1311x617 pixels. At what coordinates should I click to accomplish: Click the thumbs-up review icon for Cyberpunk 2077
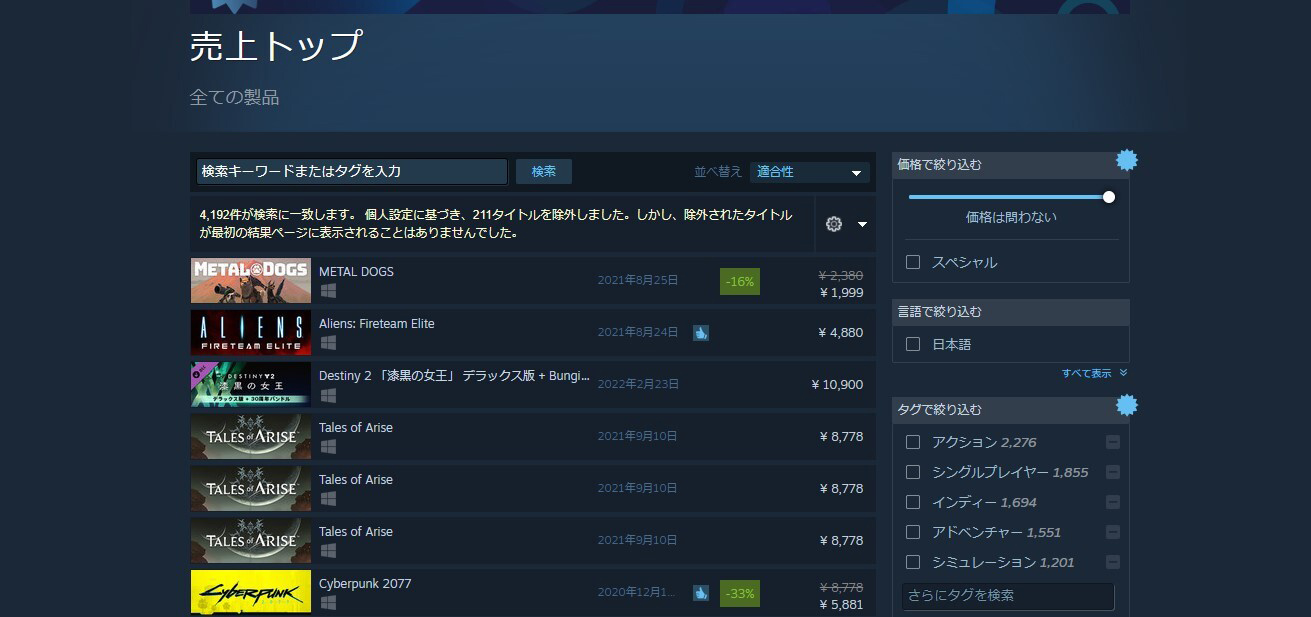coord(701,593)
